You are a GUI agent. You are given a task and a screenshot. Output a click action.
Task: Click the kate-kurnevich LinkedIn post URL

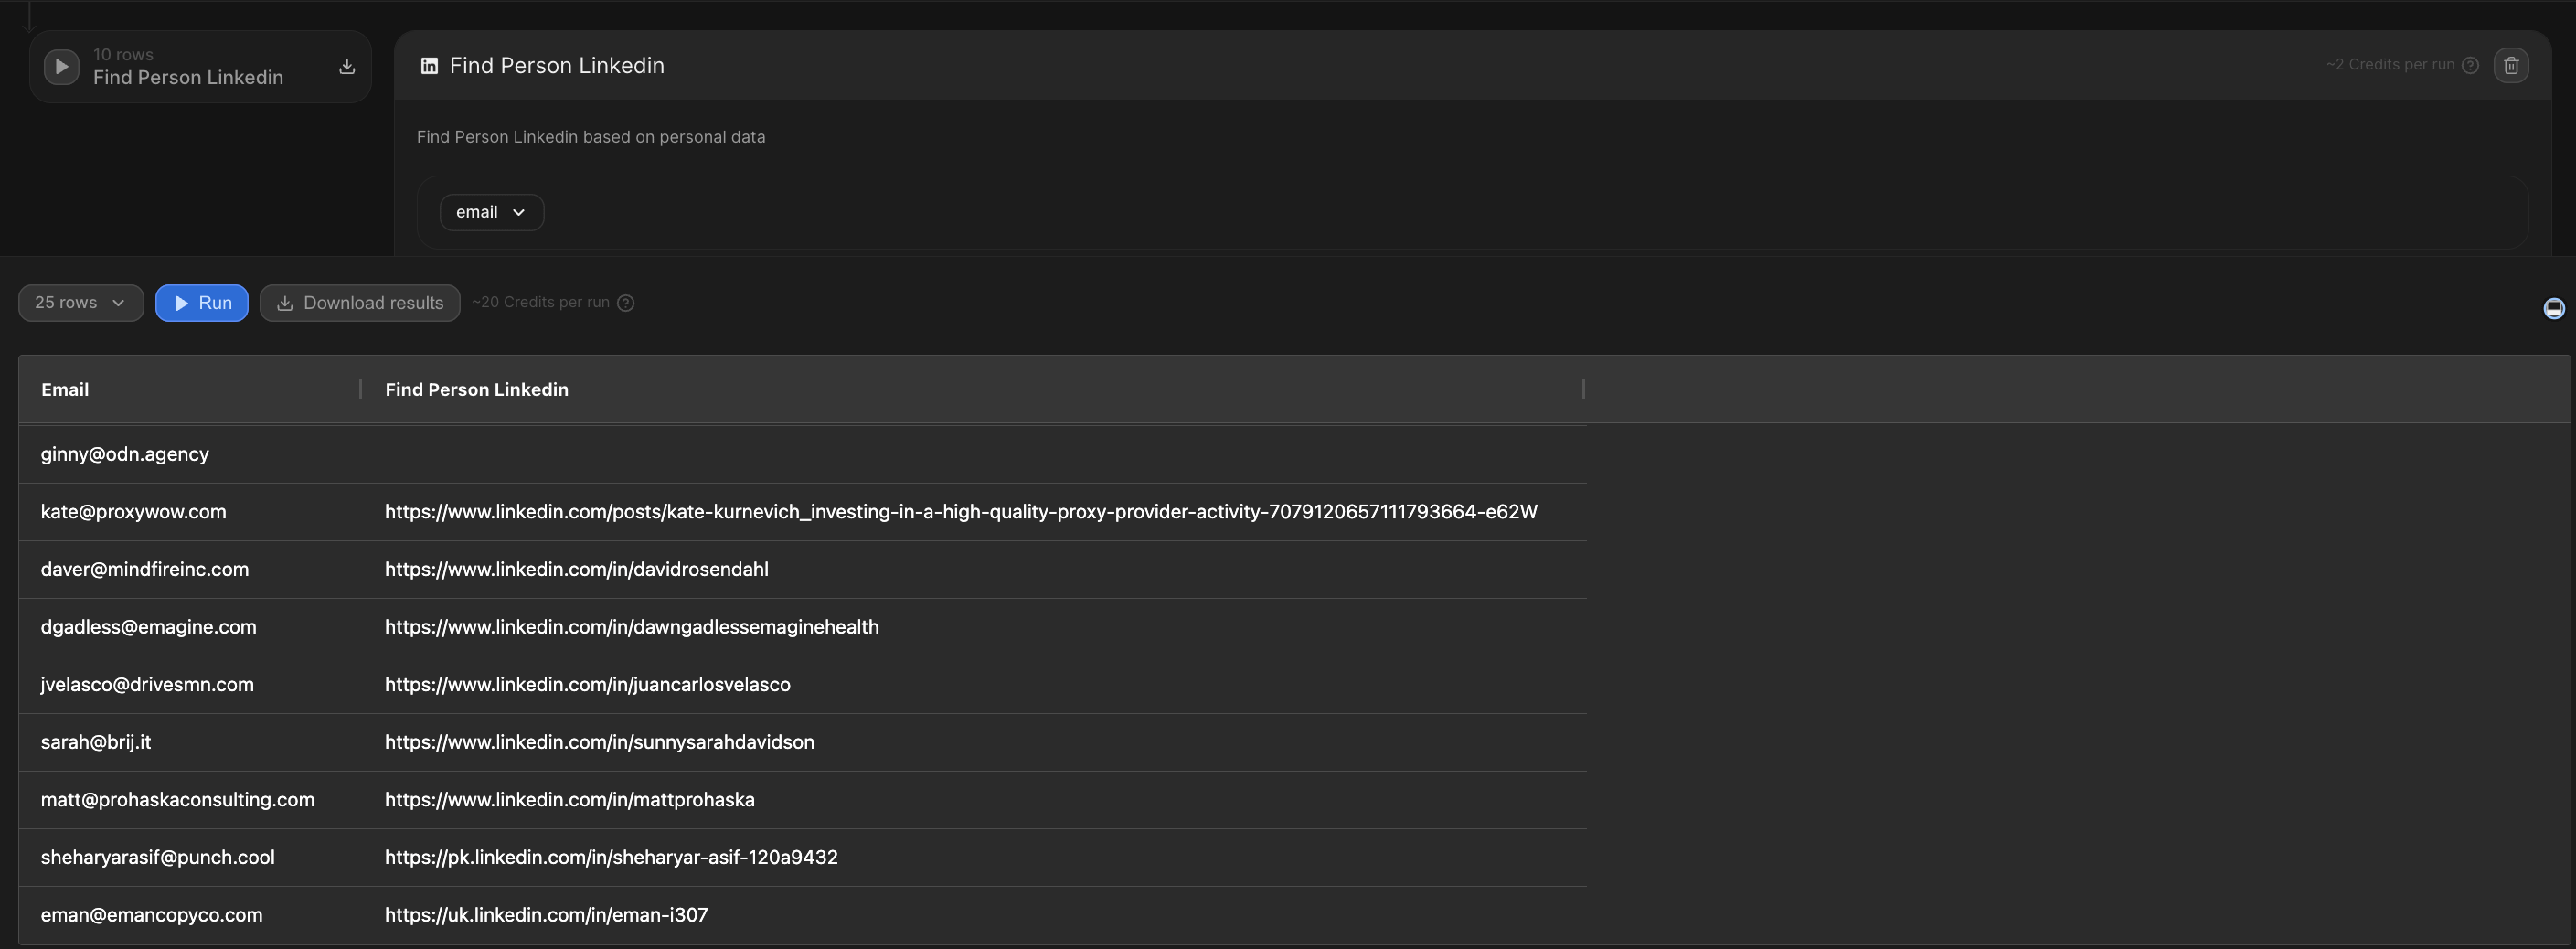click(x=961, y=512)
